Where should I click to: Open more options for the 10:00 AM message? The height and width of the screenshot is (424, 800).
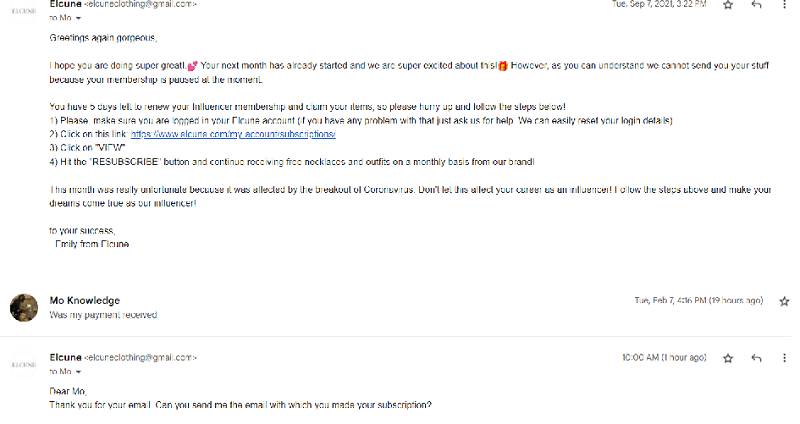point(784,357)
